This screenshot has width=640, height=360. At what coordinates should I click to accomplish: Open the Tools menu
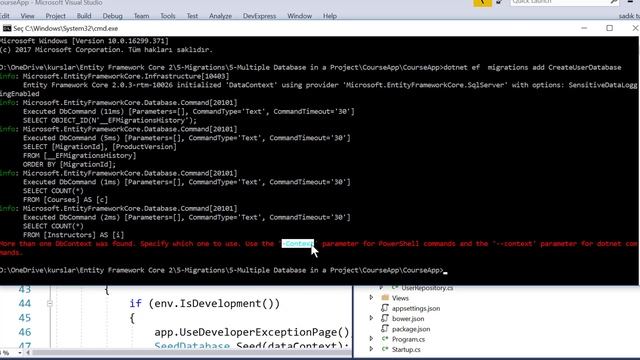[167, 16]
